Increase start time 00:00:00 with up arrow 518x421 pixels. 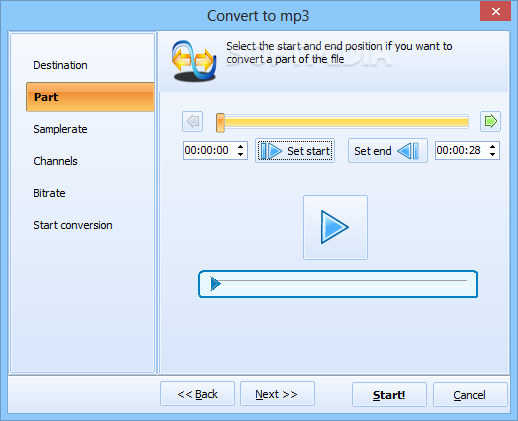tap(240, 147)
